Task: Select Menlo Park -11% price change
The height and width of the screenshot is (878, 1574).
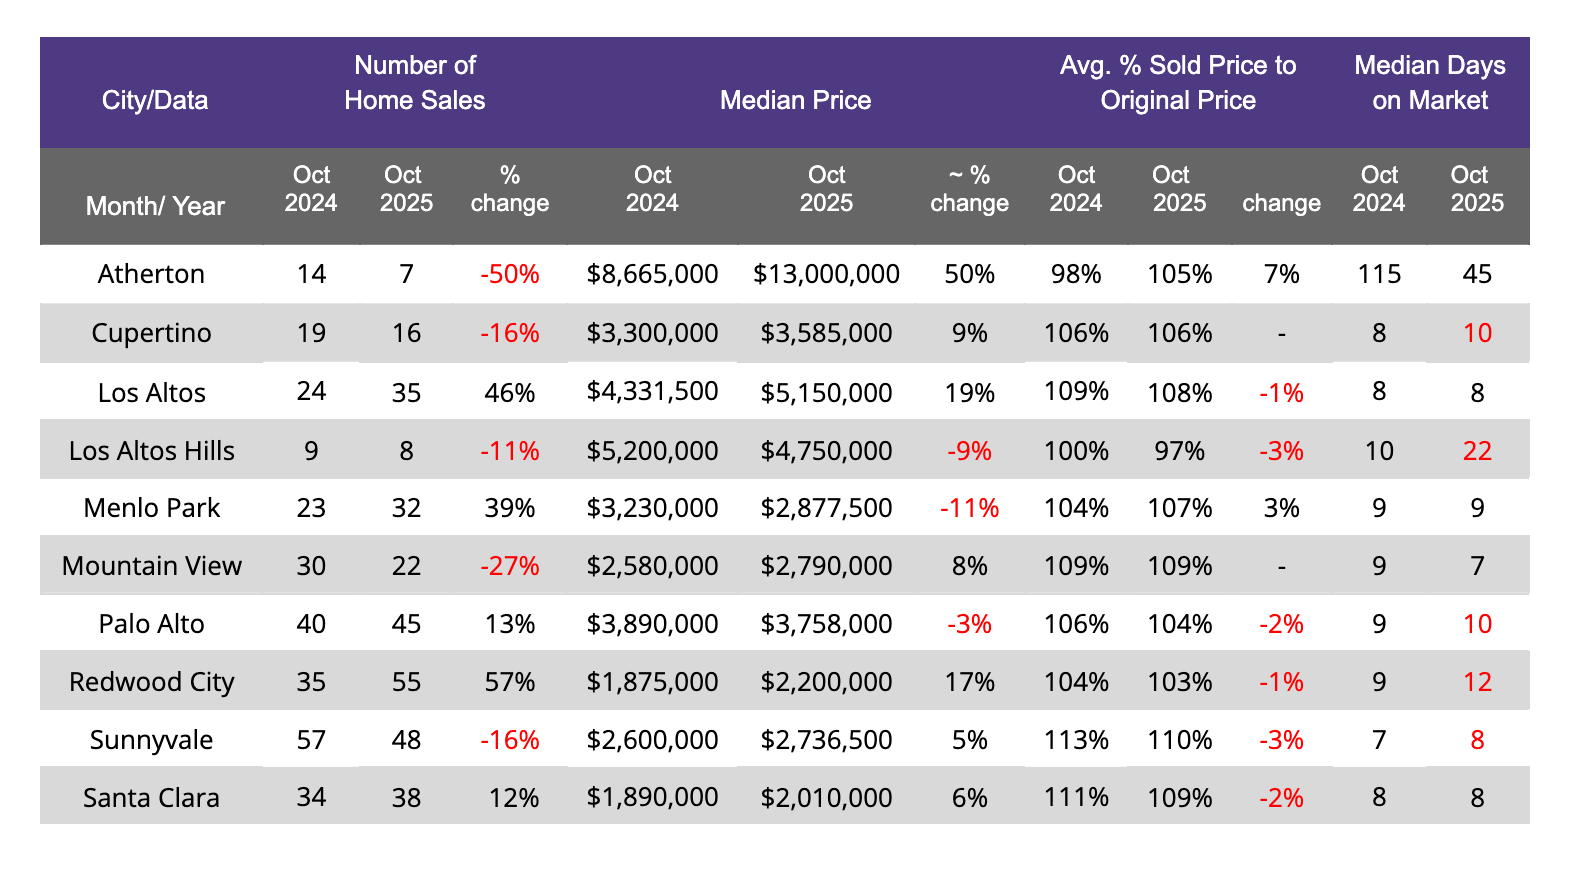Action: (968, 508)
